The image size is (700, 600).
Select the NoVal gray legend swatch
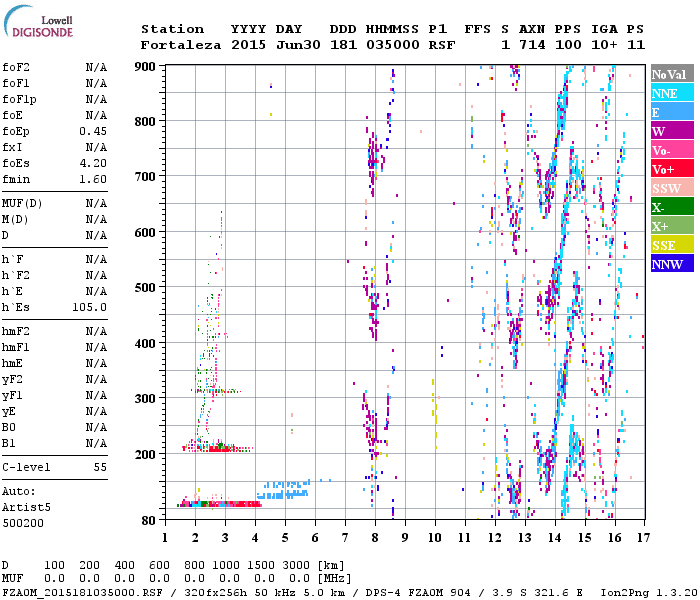point(670,74)
